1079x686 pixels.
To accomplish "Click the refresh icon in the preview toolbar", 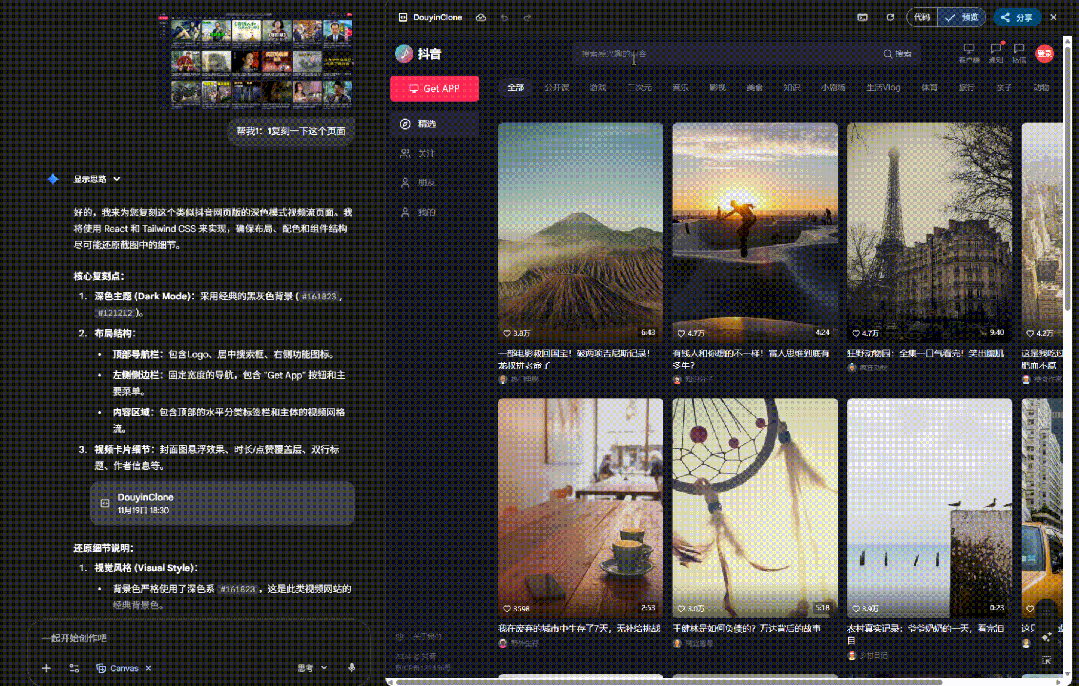I will [x=890, y=17].
